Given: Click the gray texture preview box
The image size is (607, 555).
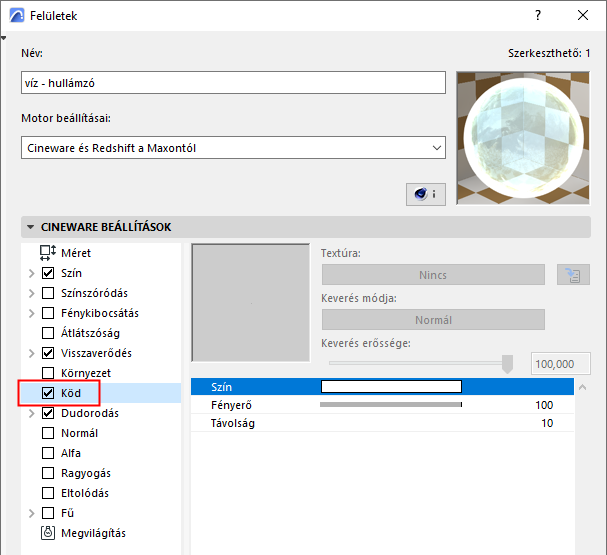Looking at the screenshot, I should 250,303.
